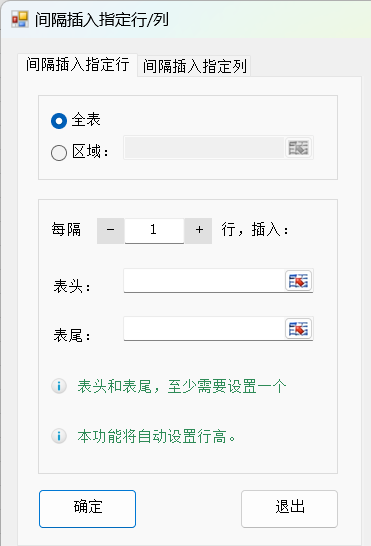Open the 间隔插入指定行 tab
The image size is (371, 546).
coord(77,65)
